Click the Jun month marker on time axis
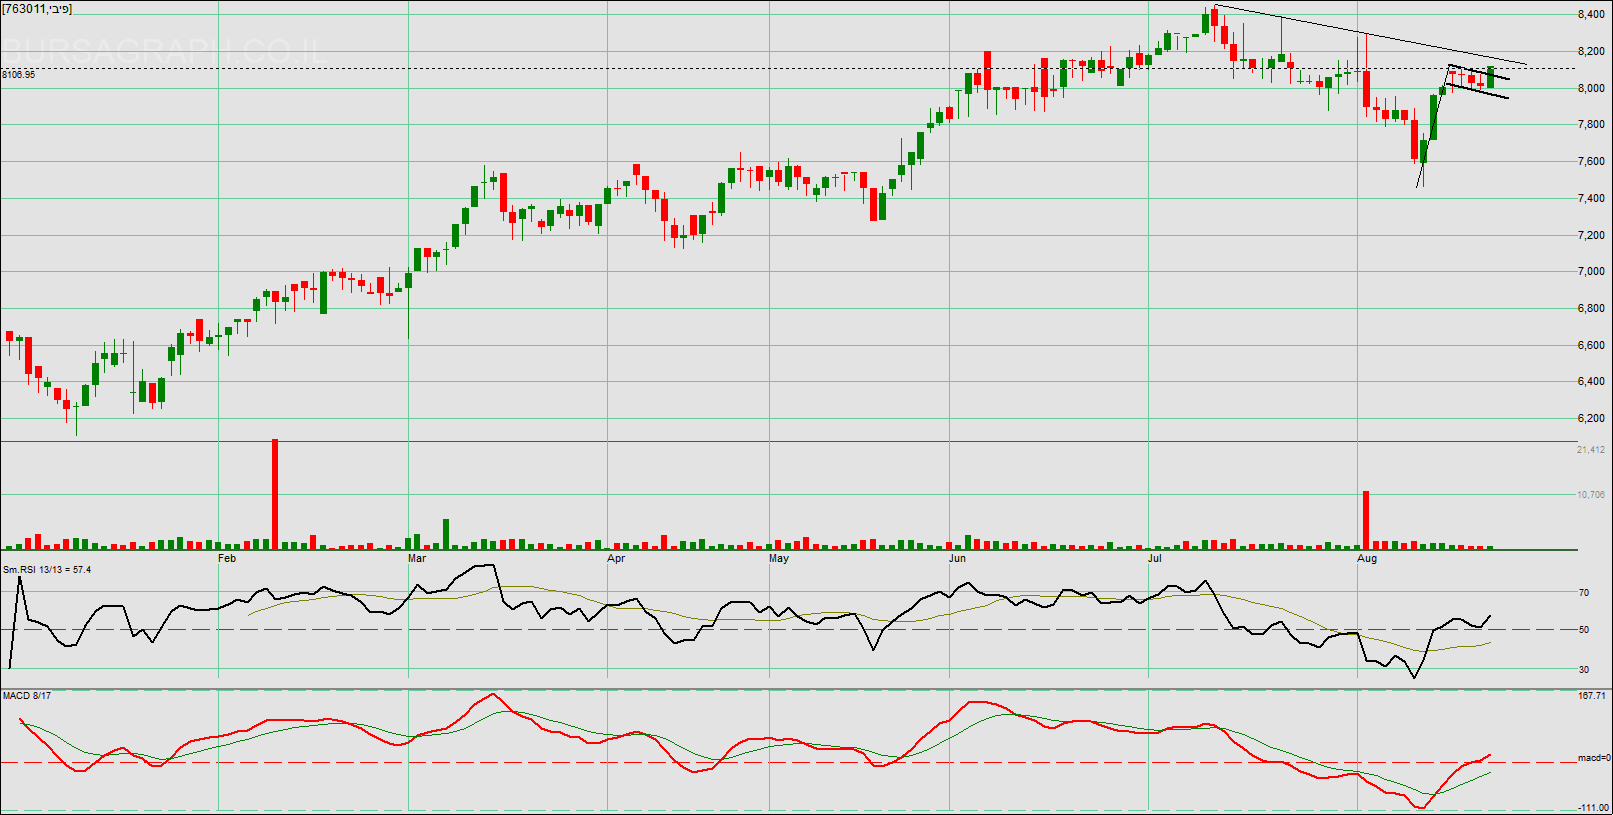 [x=957, y=558]
